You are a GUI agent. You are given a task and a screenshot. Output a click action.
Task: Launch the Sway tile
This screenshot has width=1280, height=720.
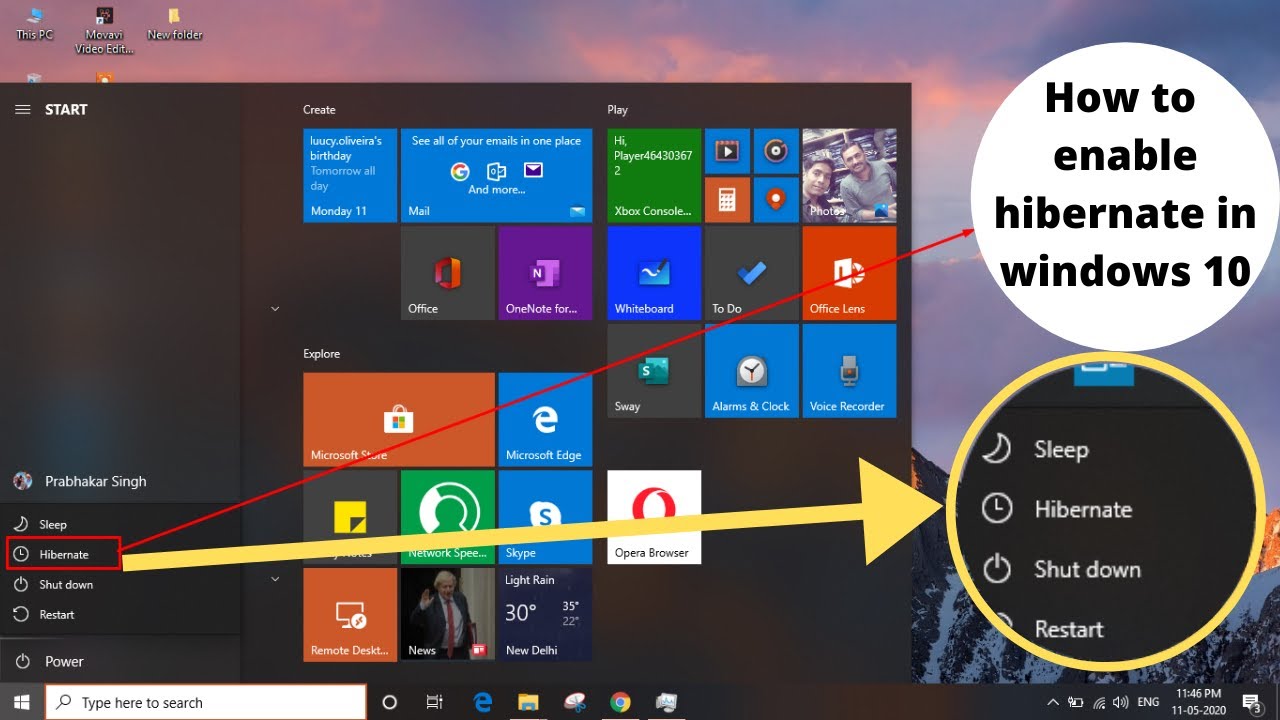point(654,371)
